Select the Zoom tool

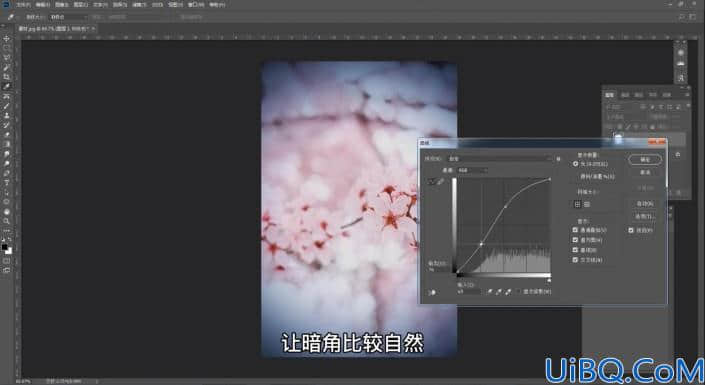click(x=6, y=221)
